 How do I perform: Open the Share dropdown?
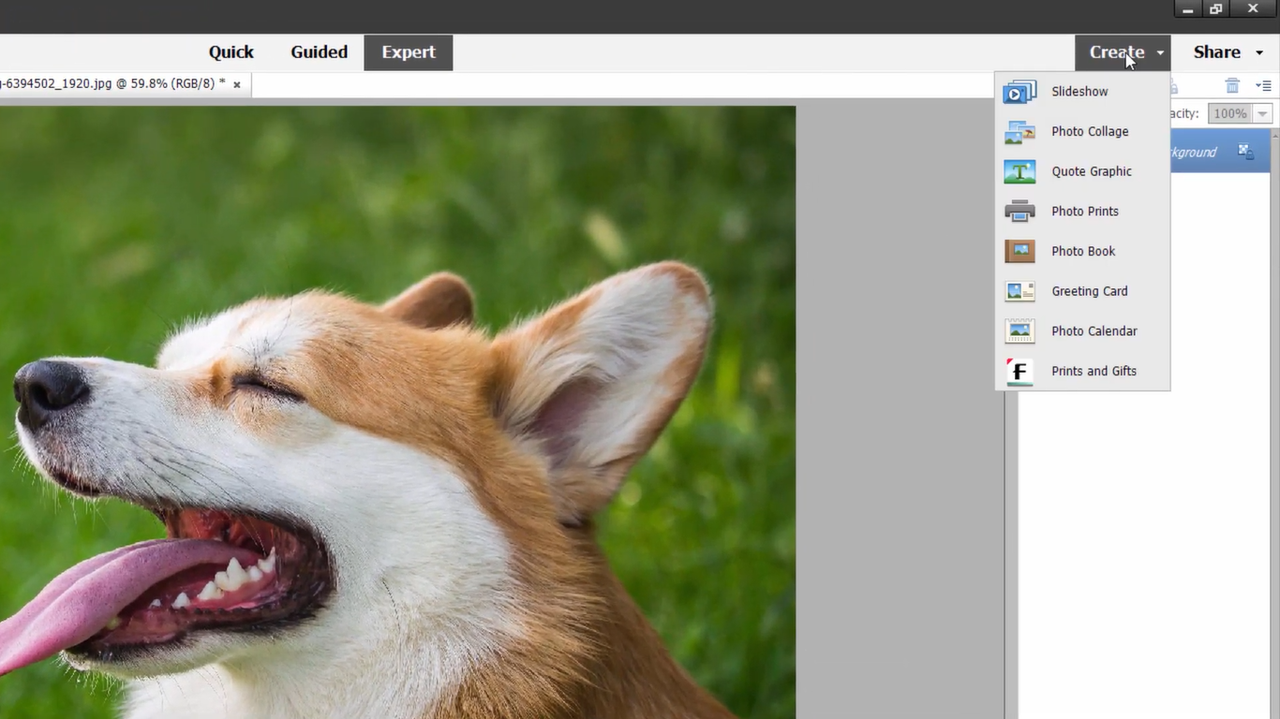click(1227, 52)
